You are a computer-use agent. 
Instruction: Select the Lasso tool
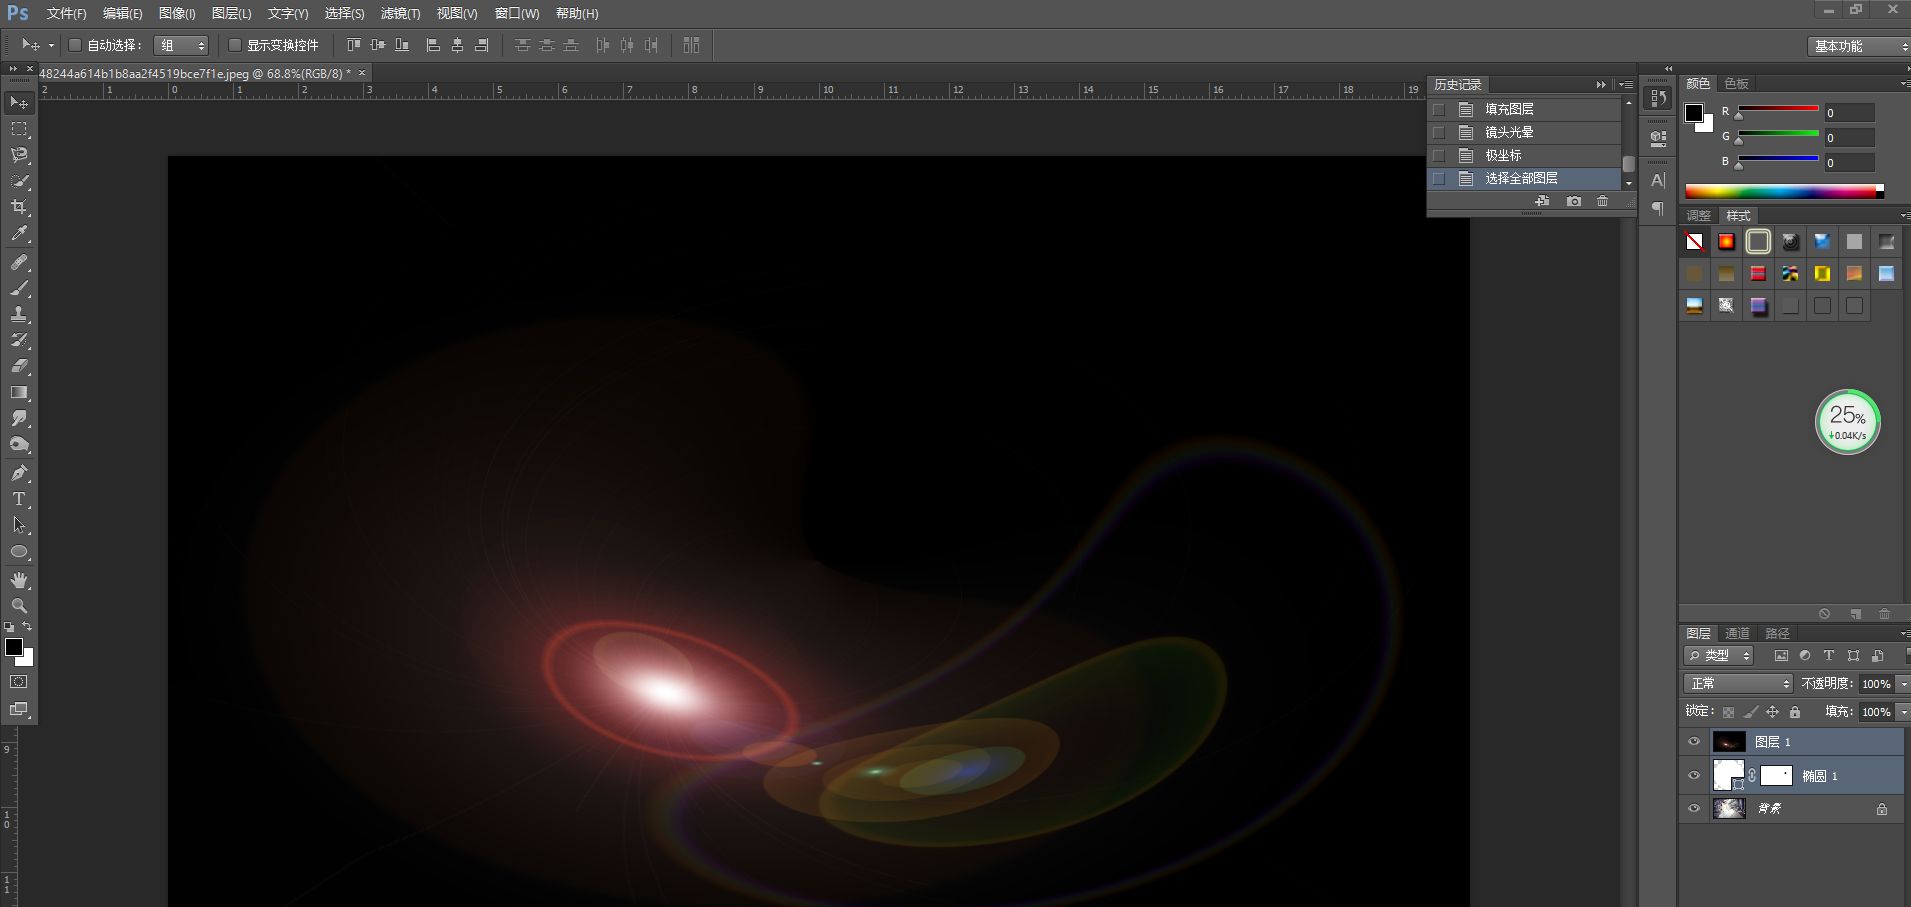19,155
